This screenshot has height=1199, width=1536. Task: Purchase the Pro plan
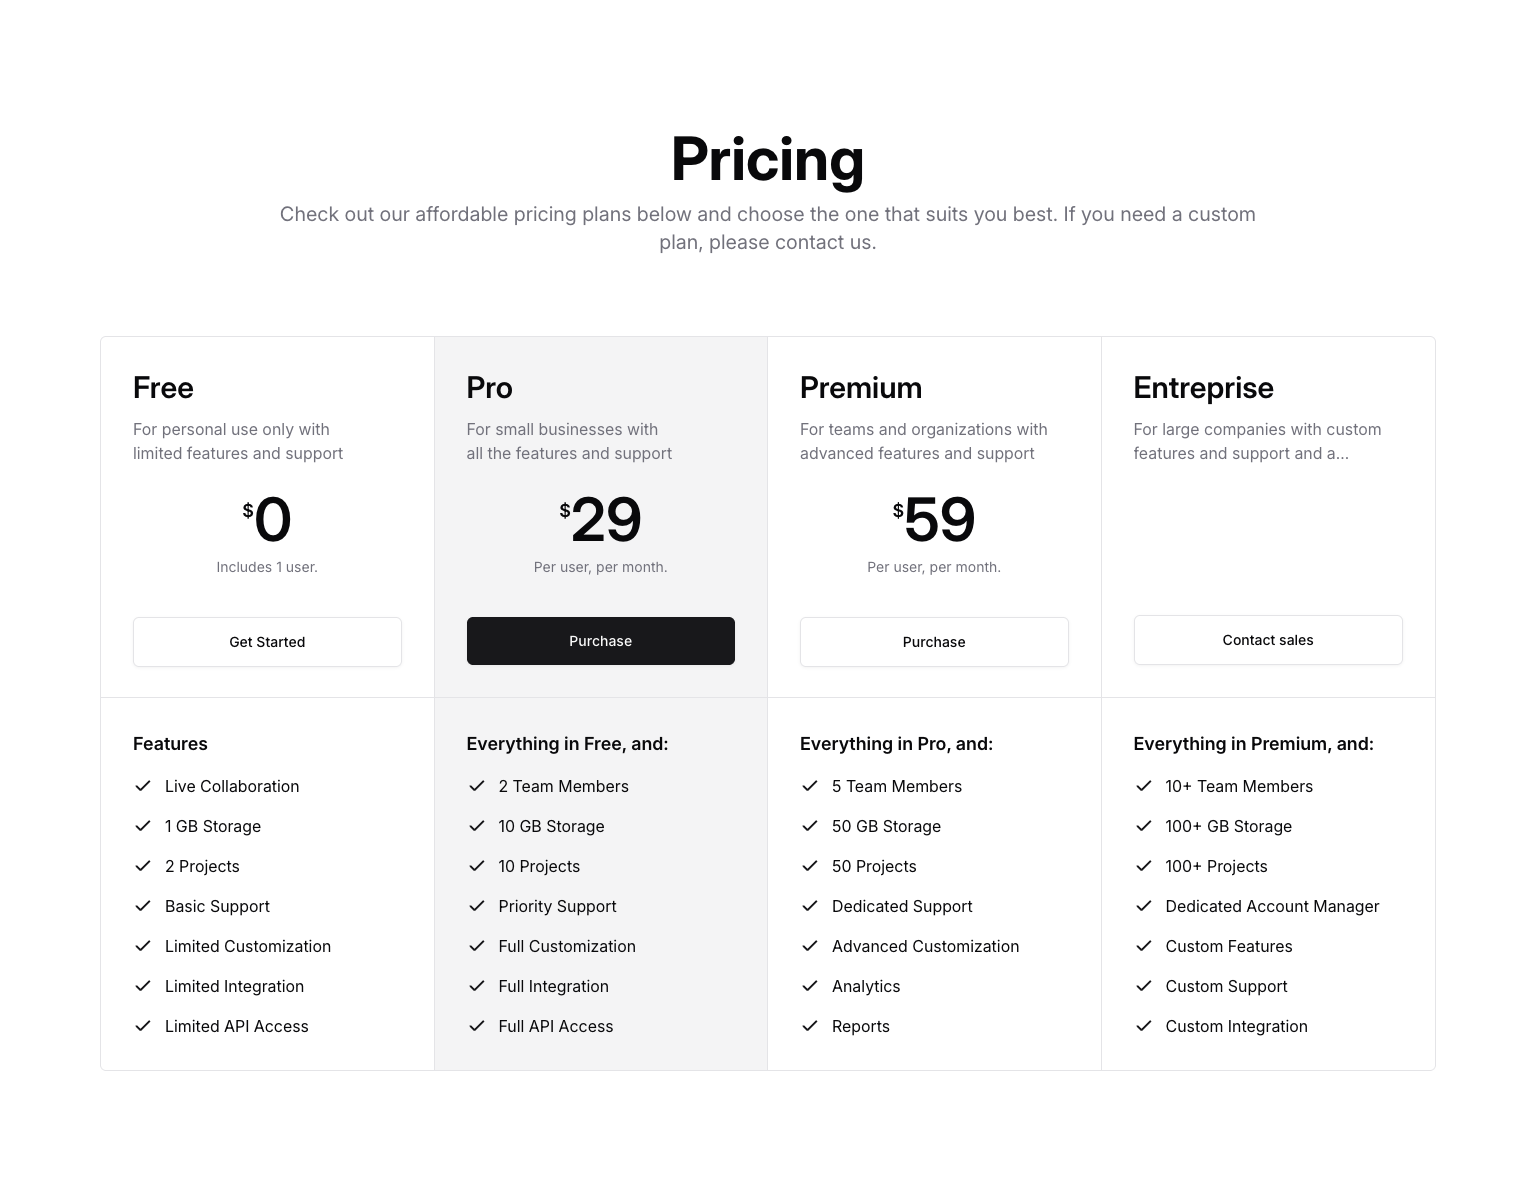(600, 641)
